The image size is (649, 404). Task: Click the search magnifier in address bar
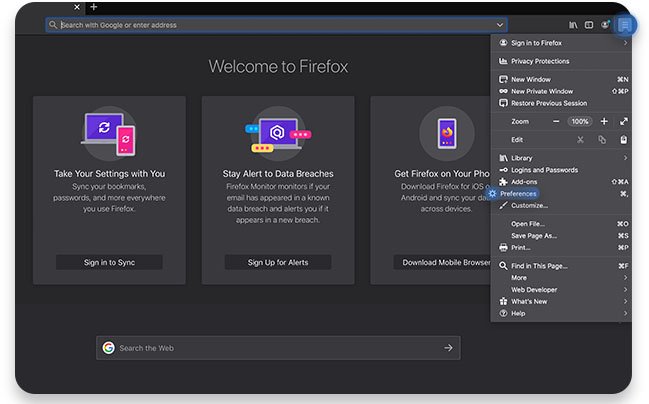point(53,25)
